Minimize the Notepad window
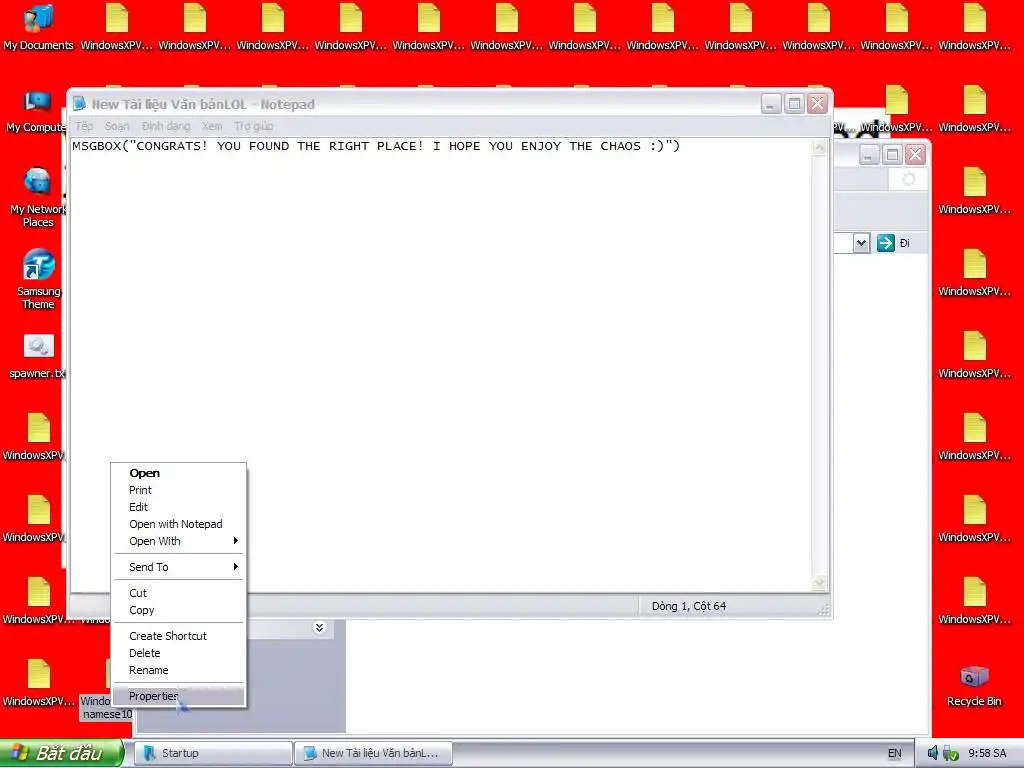 pyautogui.click(x=771, y=104)
